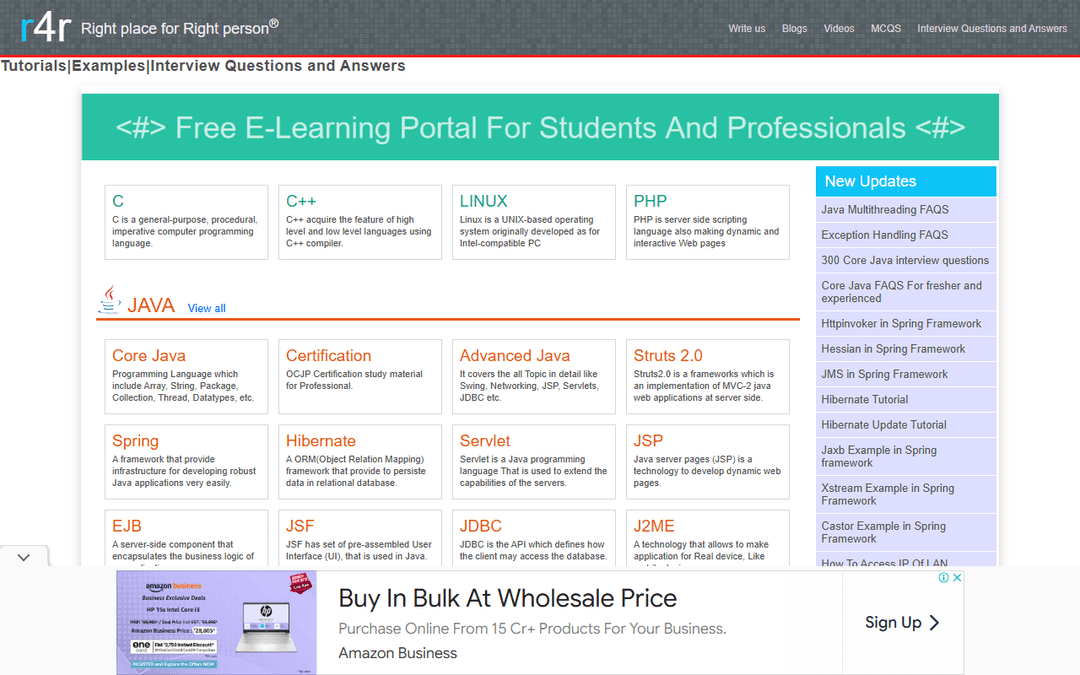This screenshot has height=675, width=1080.
Task: Open the JSP card
Action: click(x=707, y=461)
